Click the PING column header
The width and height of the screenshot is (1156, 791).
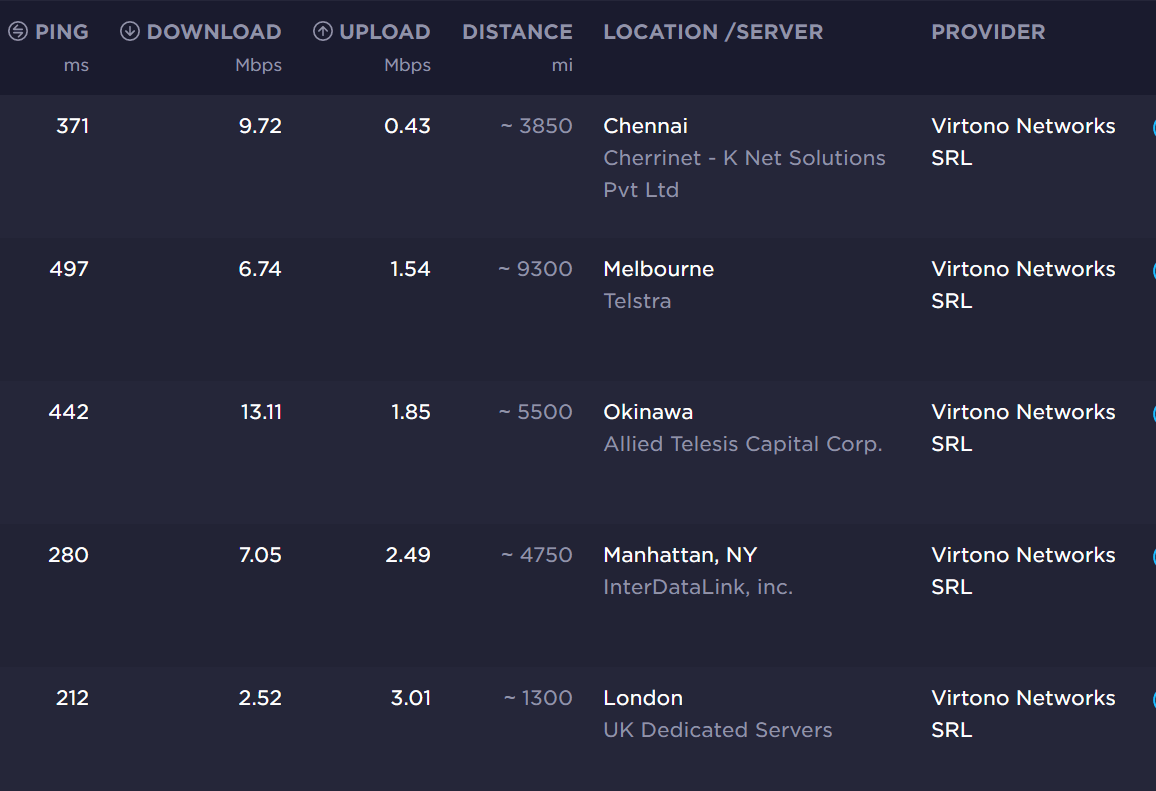62,32
